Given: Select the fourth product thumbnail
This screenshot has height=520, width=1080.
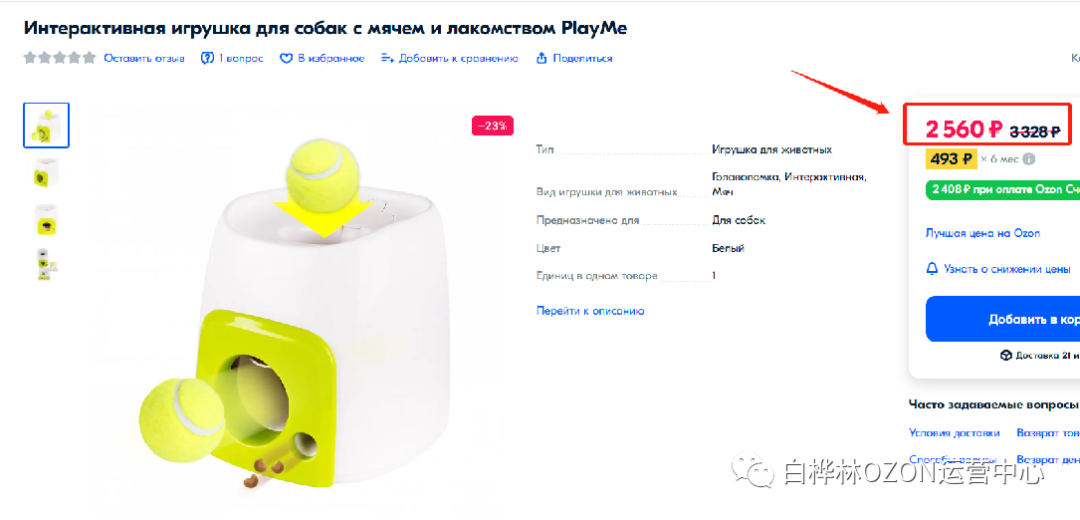Looking at the screenshot, I should pyautogui.click(x=46, y=263).
